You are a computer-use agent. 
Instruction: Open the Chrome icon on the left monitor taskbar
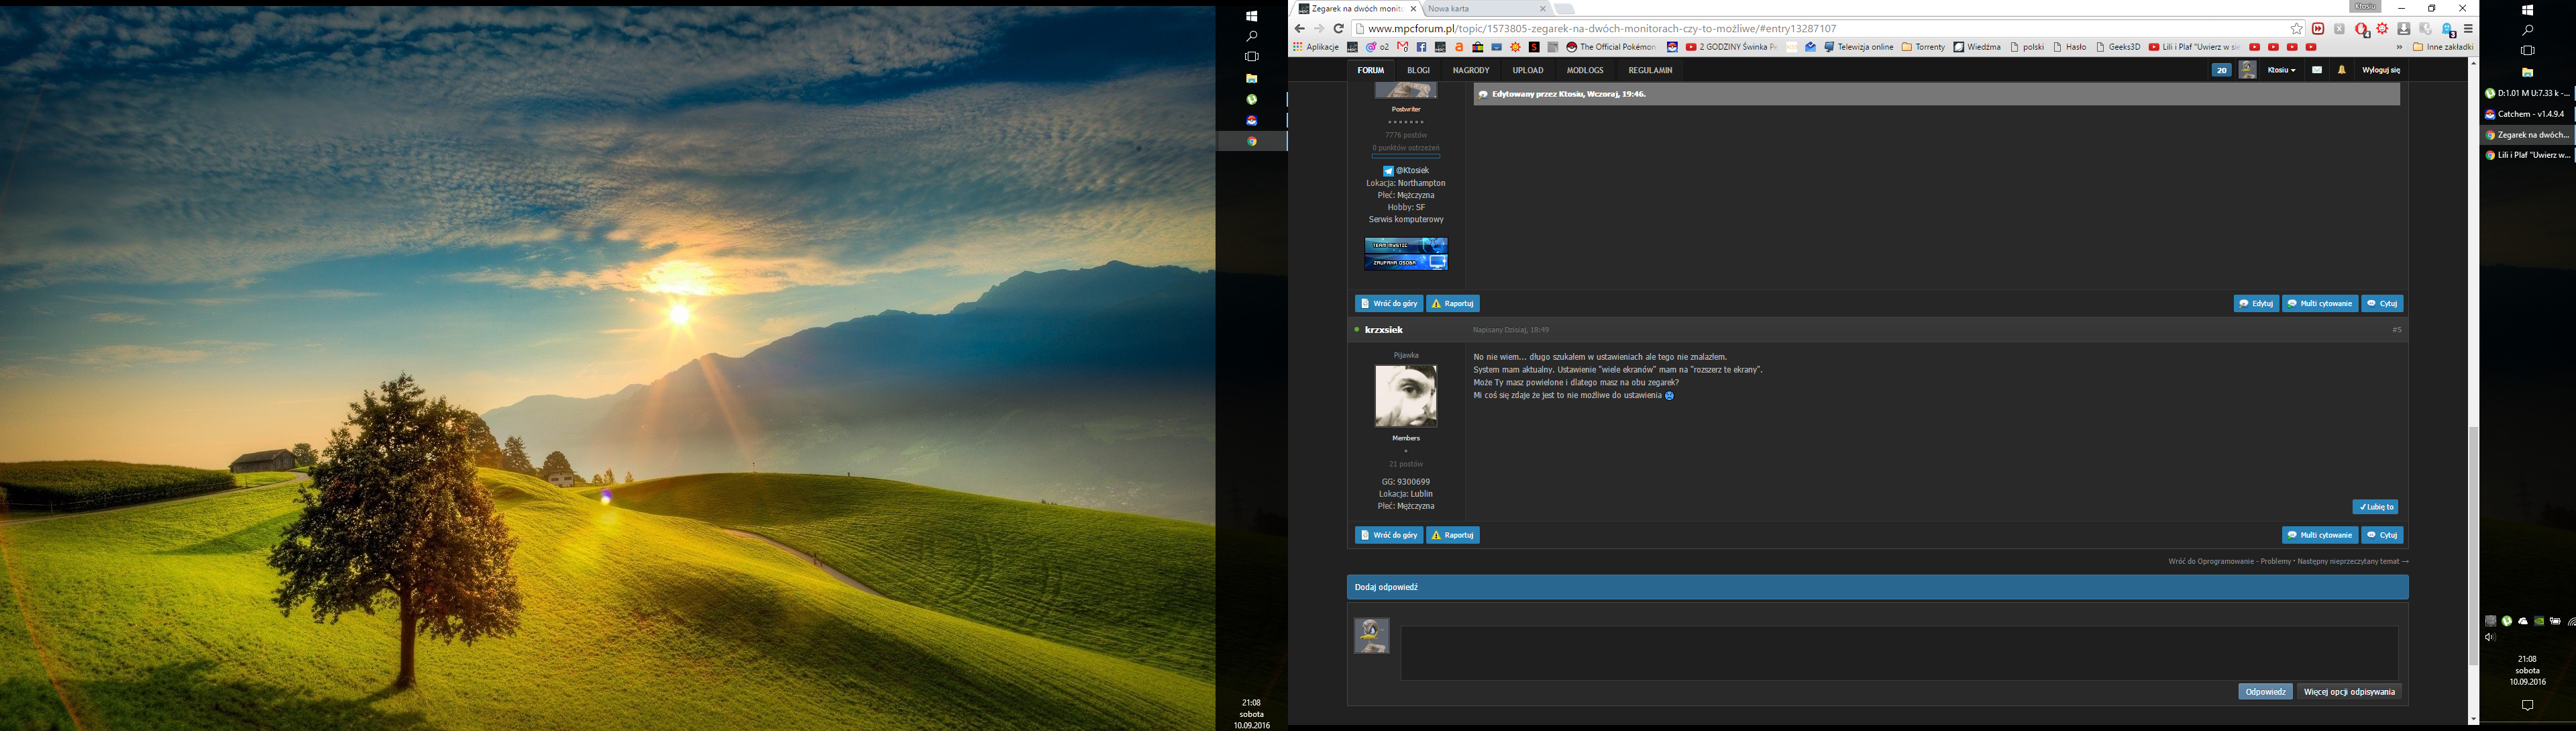pos(1251,142)
